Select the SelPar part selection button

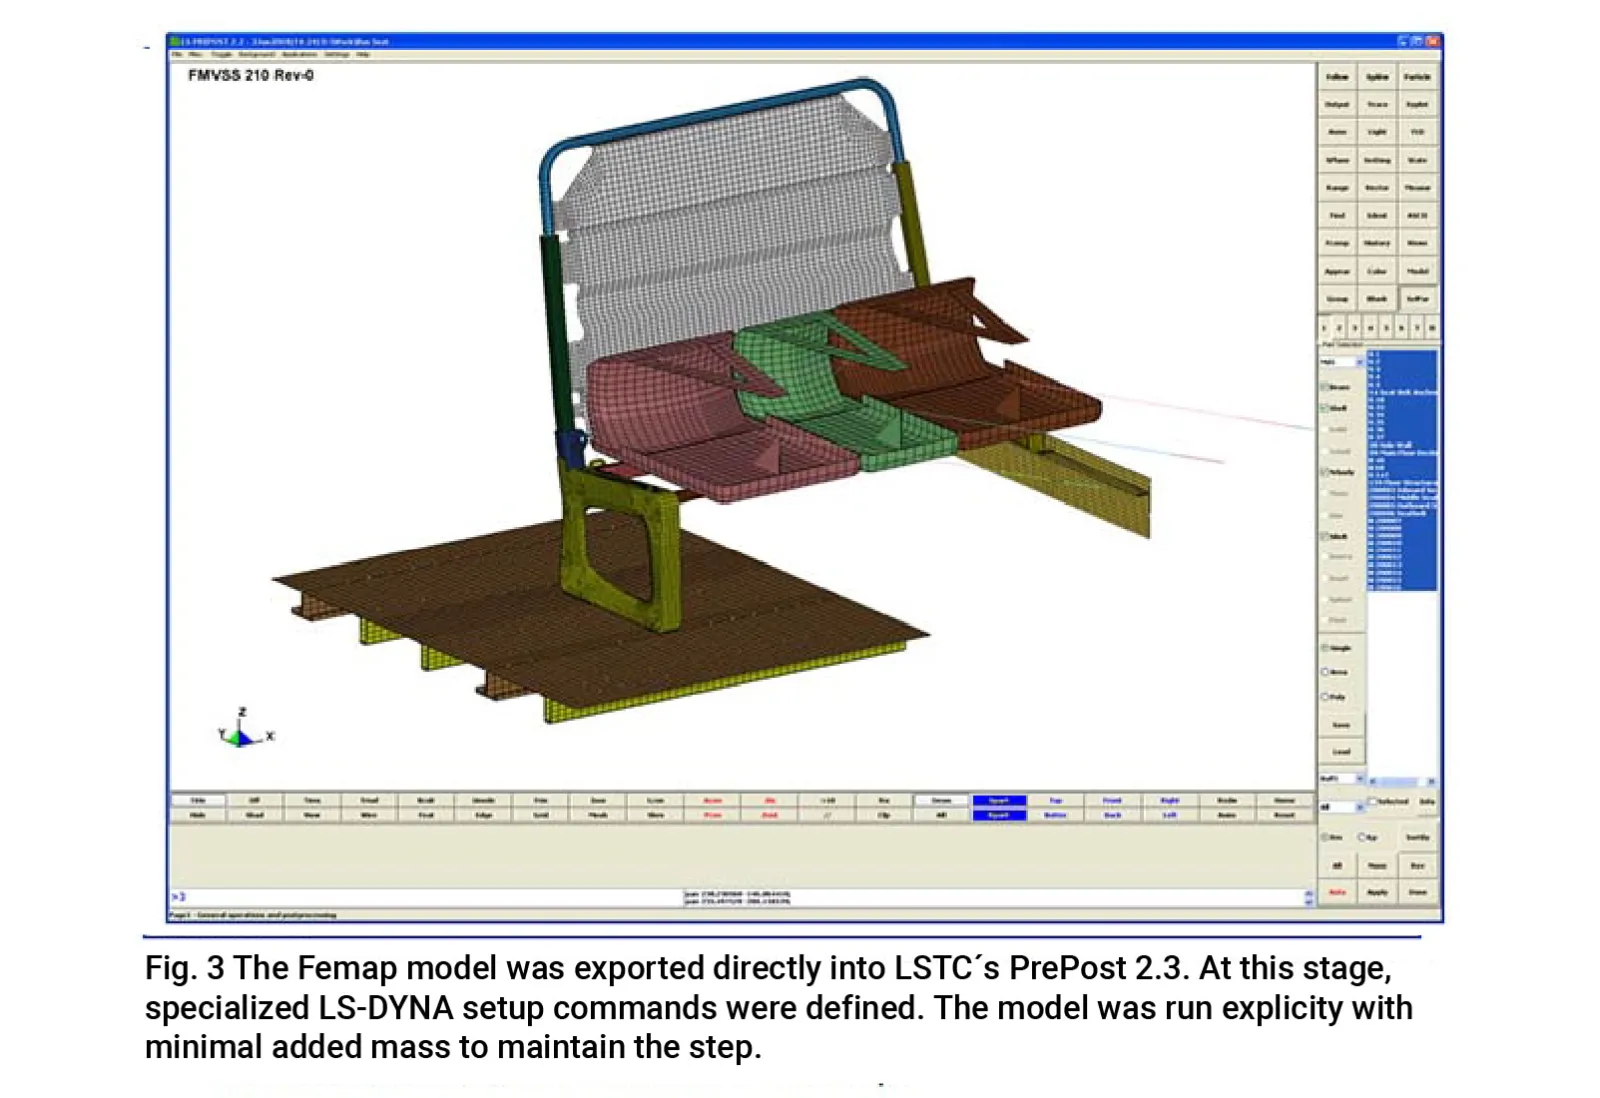(x=1418, y=299)
